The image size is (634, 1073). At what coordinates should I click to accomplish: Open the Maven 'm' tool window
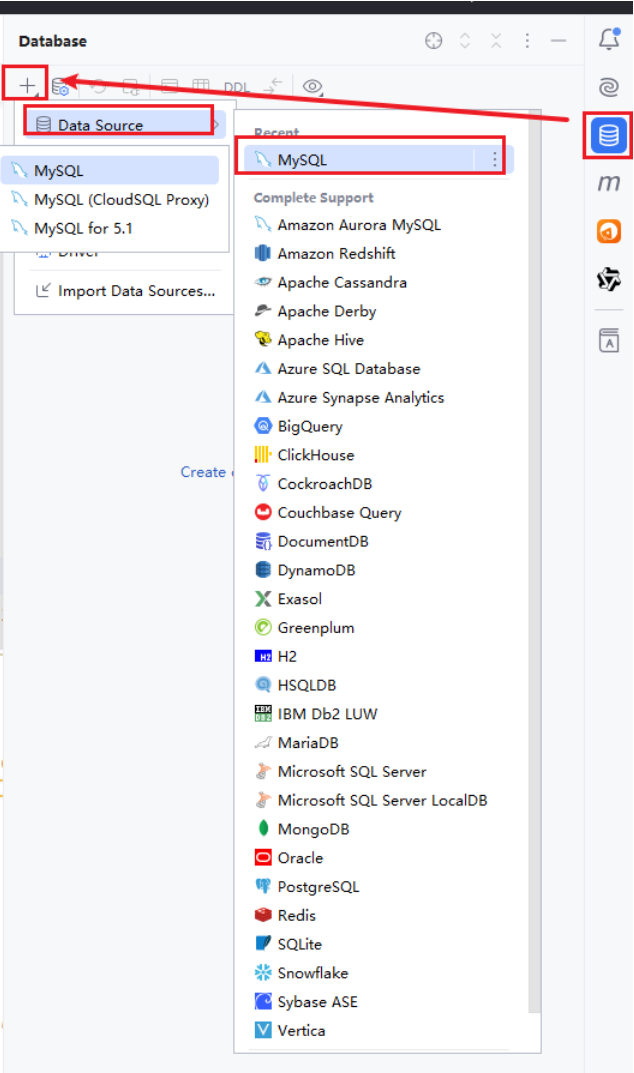(609, 183)
